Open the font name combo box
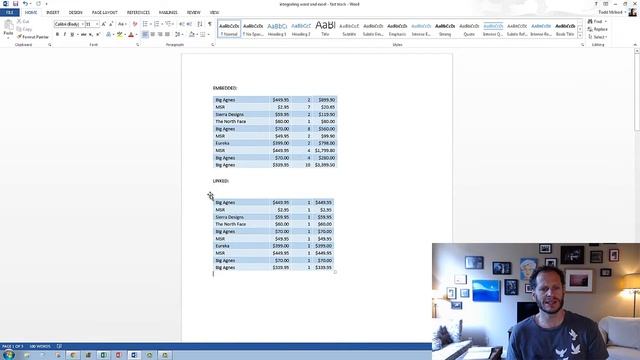 point(69,24)
